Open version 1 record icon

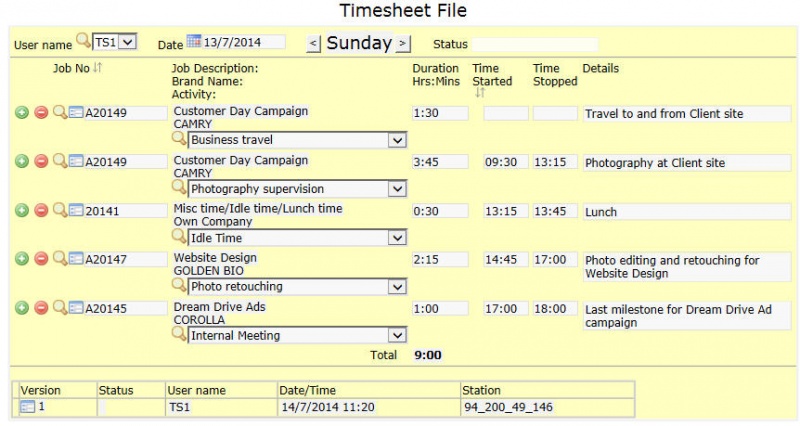pyautogui.click(x=27, y=407)
